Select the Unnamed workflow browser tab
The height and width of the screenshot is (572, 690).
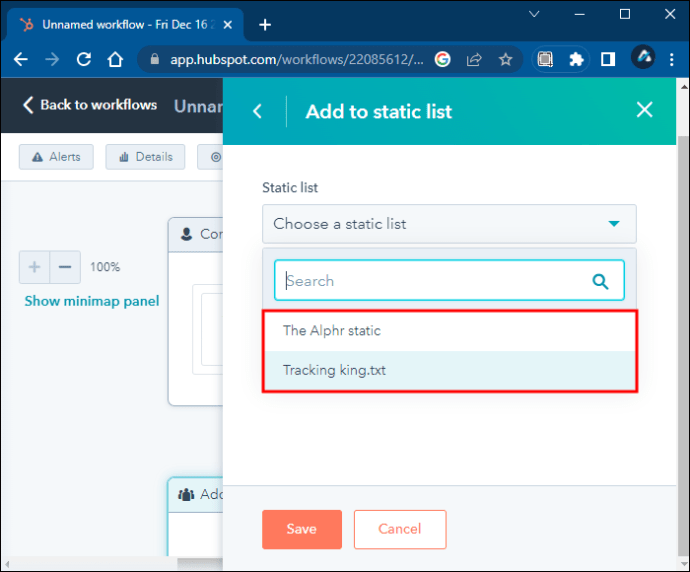pyautogui.click(x=125, y=25)
